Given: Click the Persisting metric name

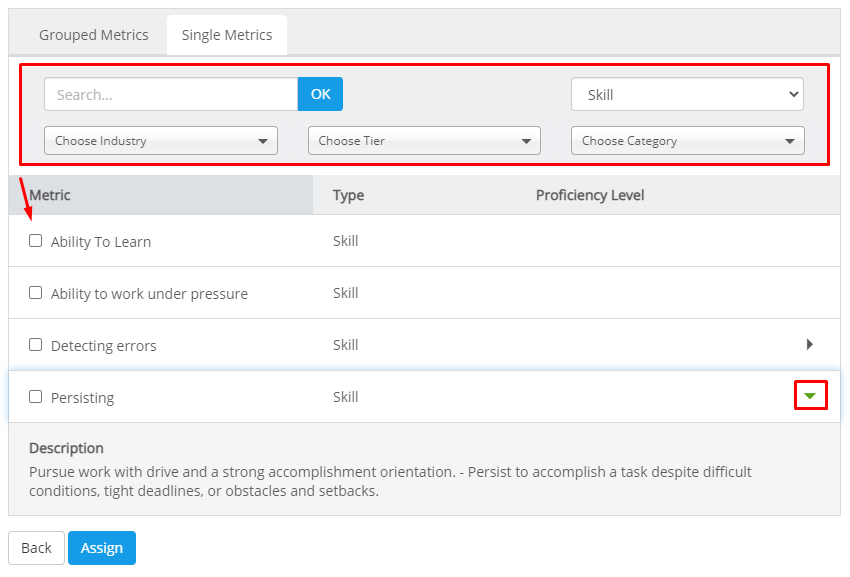Looking at the screenshot, I should tap(82, 398).
